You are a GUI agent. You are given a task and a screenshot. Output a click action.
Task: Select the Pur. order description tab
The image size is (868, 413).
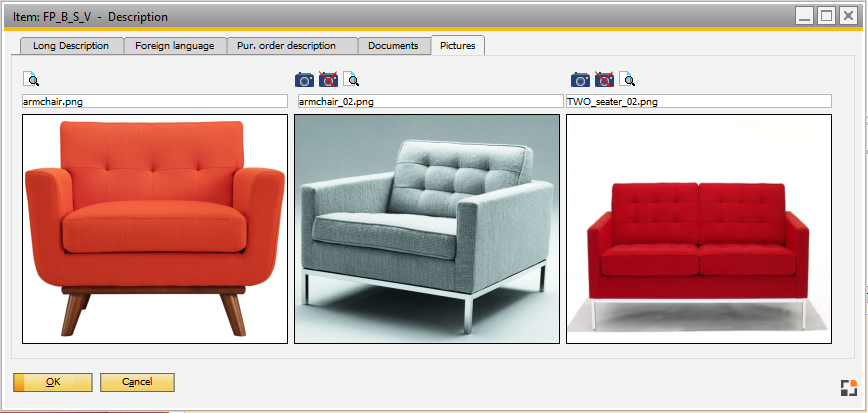pyautogui.click(x=291, y=46)
